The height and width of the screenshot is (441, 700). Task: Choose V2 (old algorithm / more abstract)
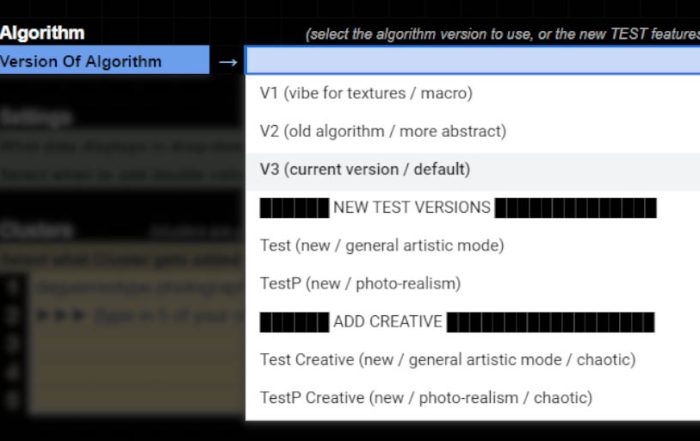472,131
